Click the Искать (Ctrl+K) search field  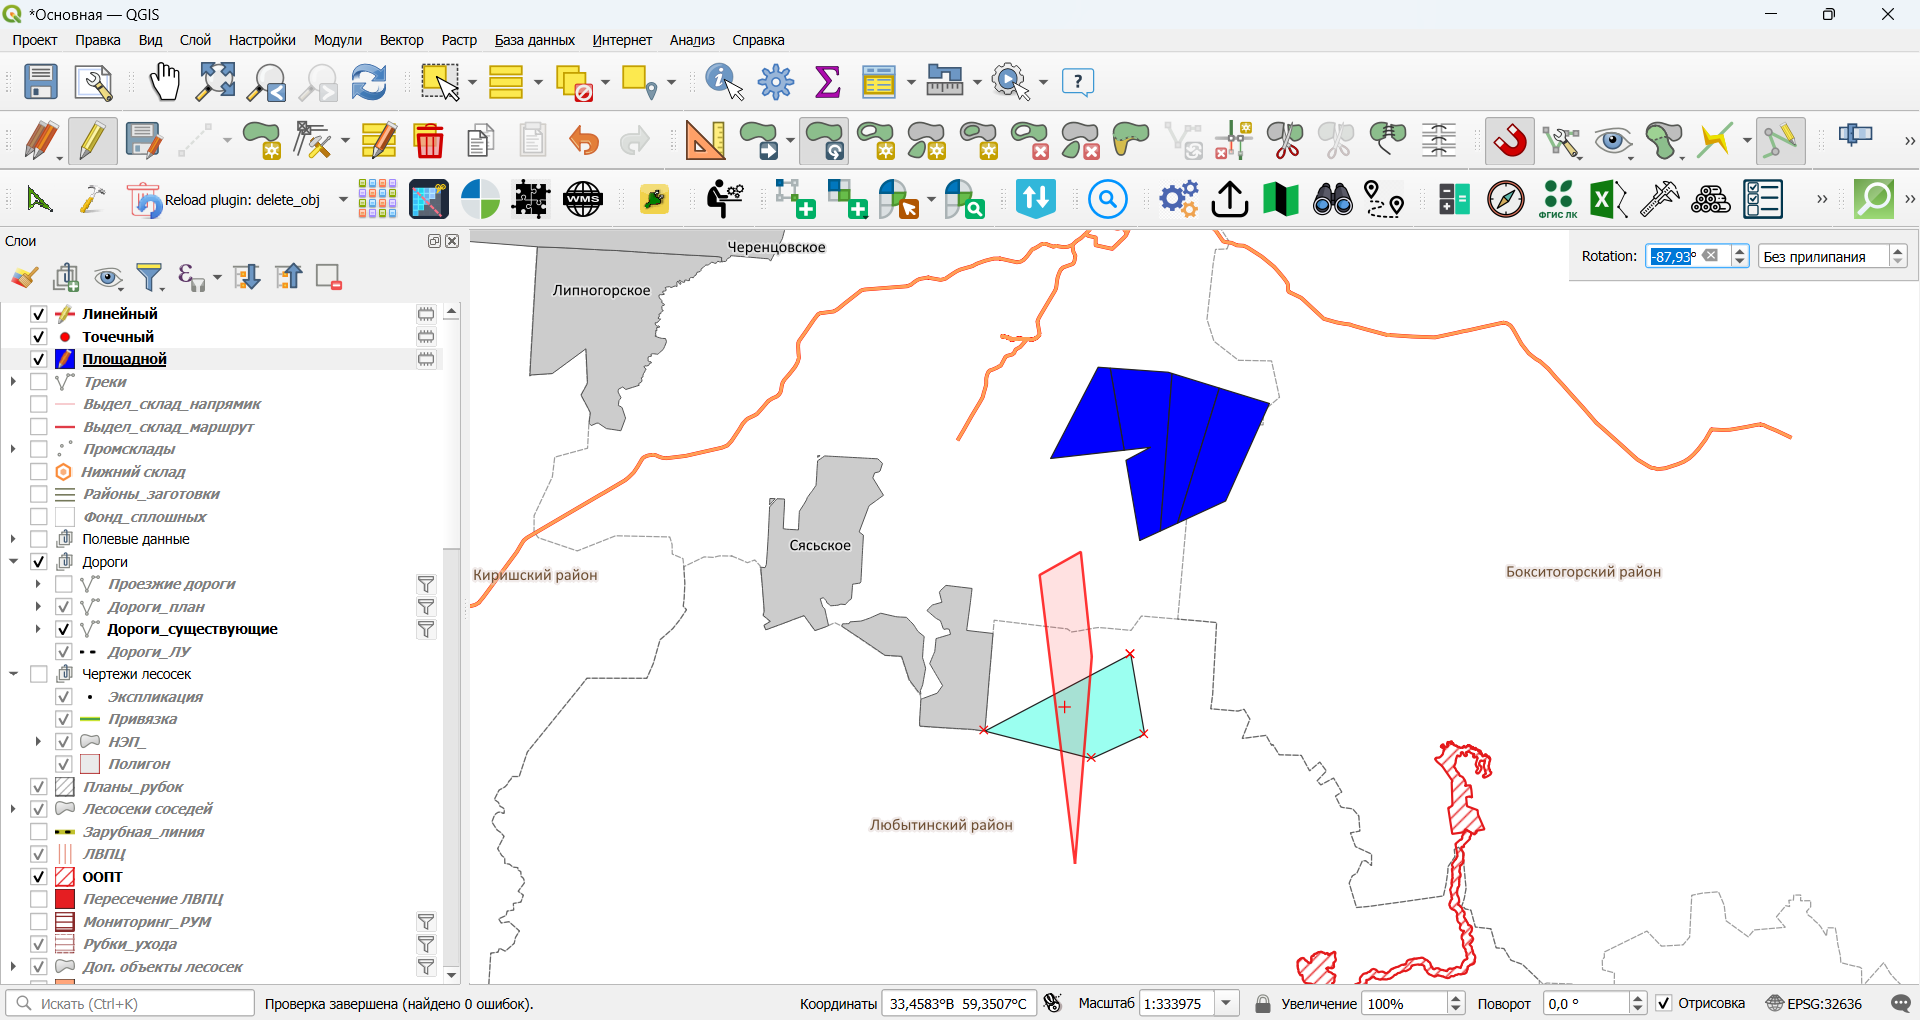tap(130, 1003)
